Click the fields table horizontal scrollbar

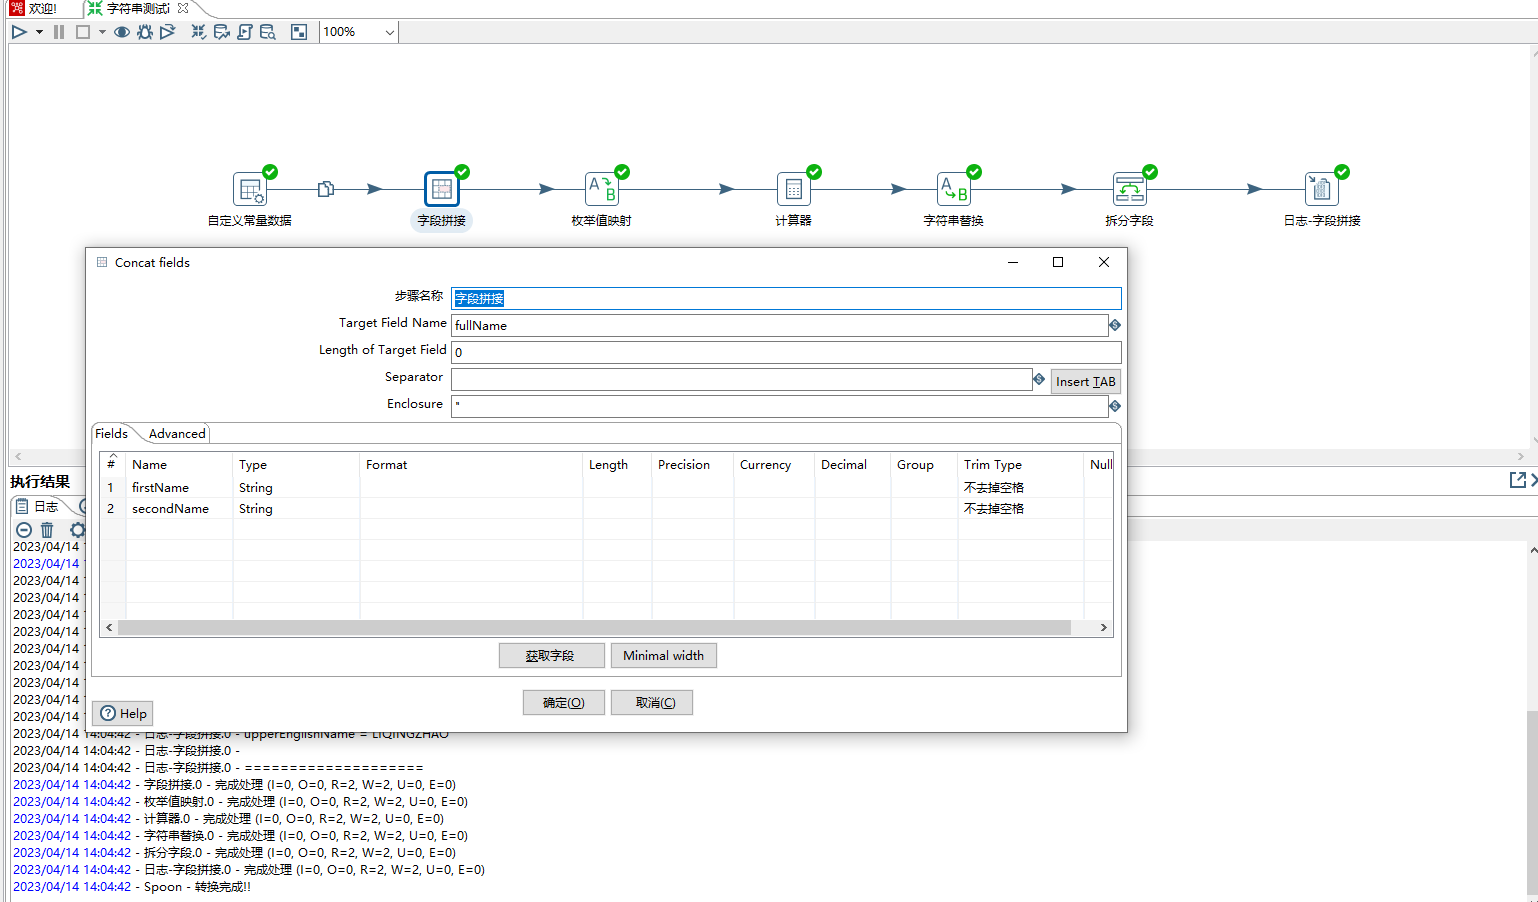point(594,628)
